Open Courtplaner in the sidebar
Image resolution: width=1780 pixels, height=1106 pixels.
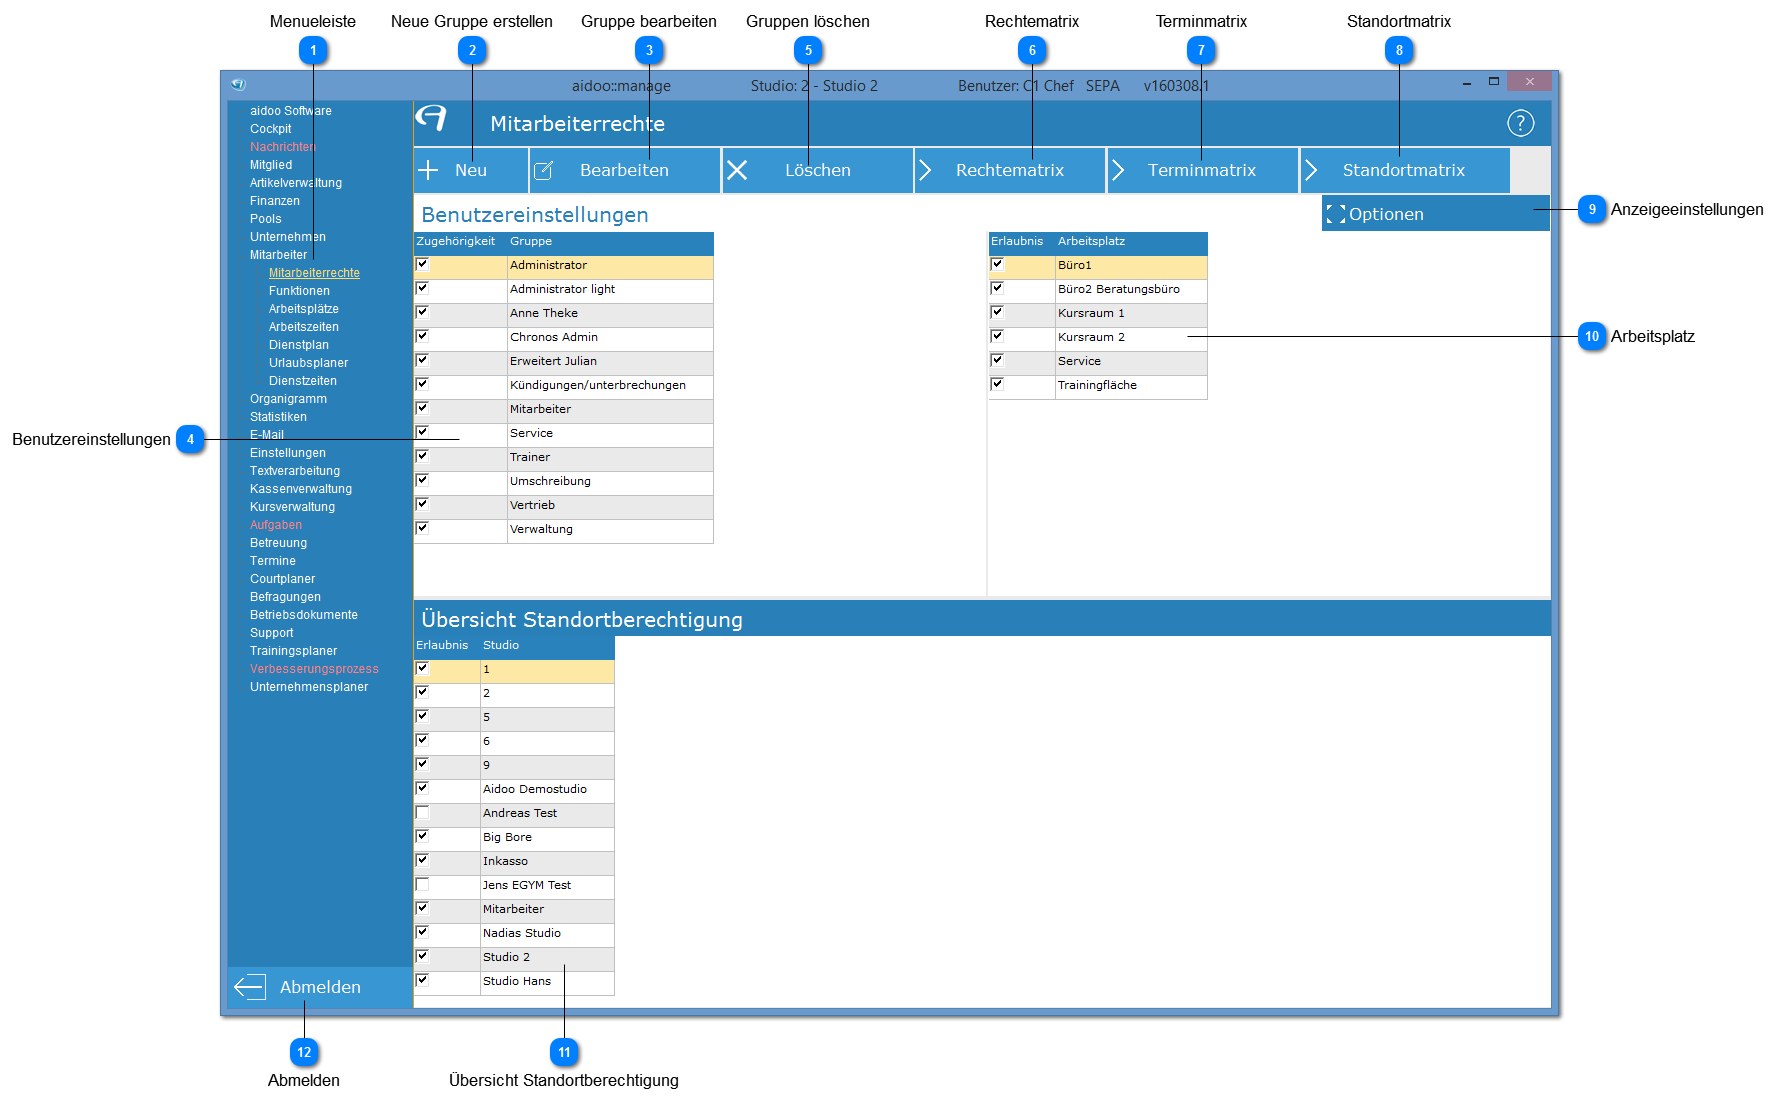coord(282,579)
